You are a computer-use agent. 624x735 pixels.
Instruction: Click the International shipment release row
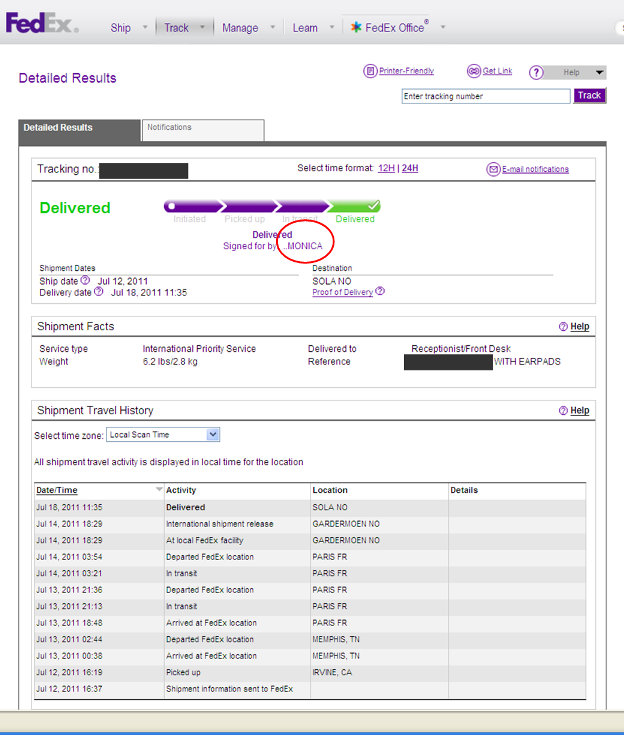(x=310, y=524)
